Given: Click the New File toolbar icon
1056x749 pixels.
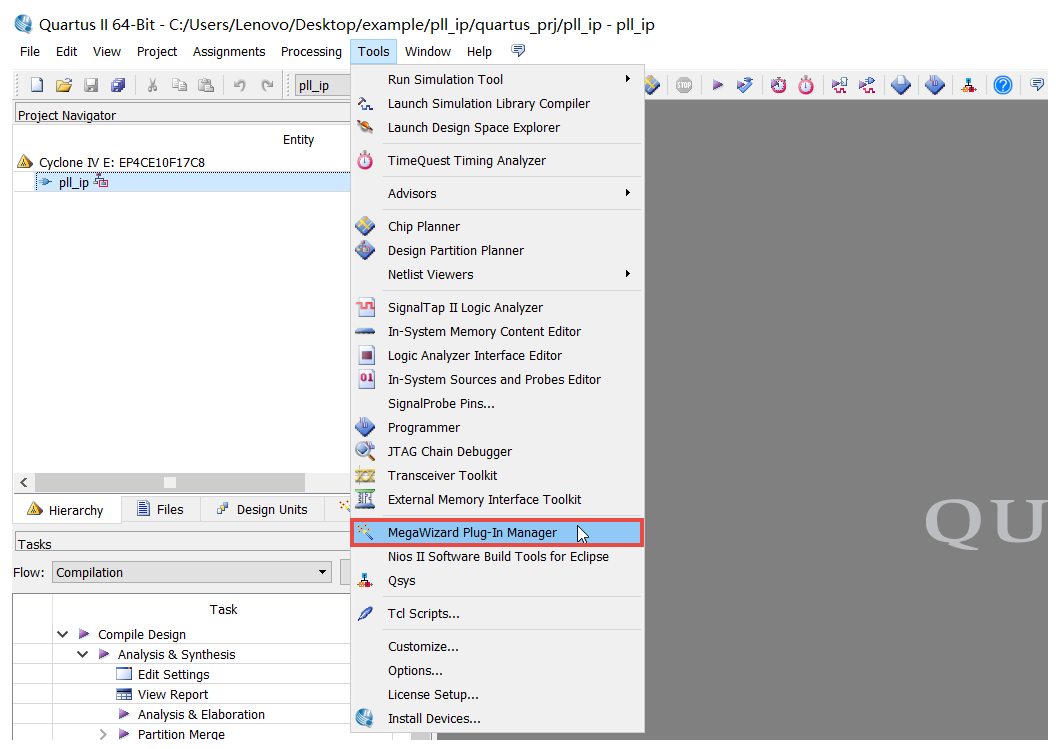Looking at the screenshot, I should point(37,85).
